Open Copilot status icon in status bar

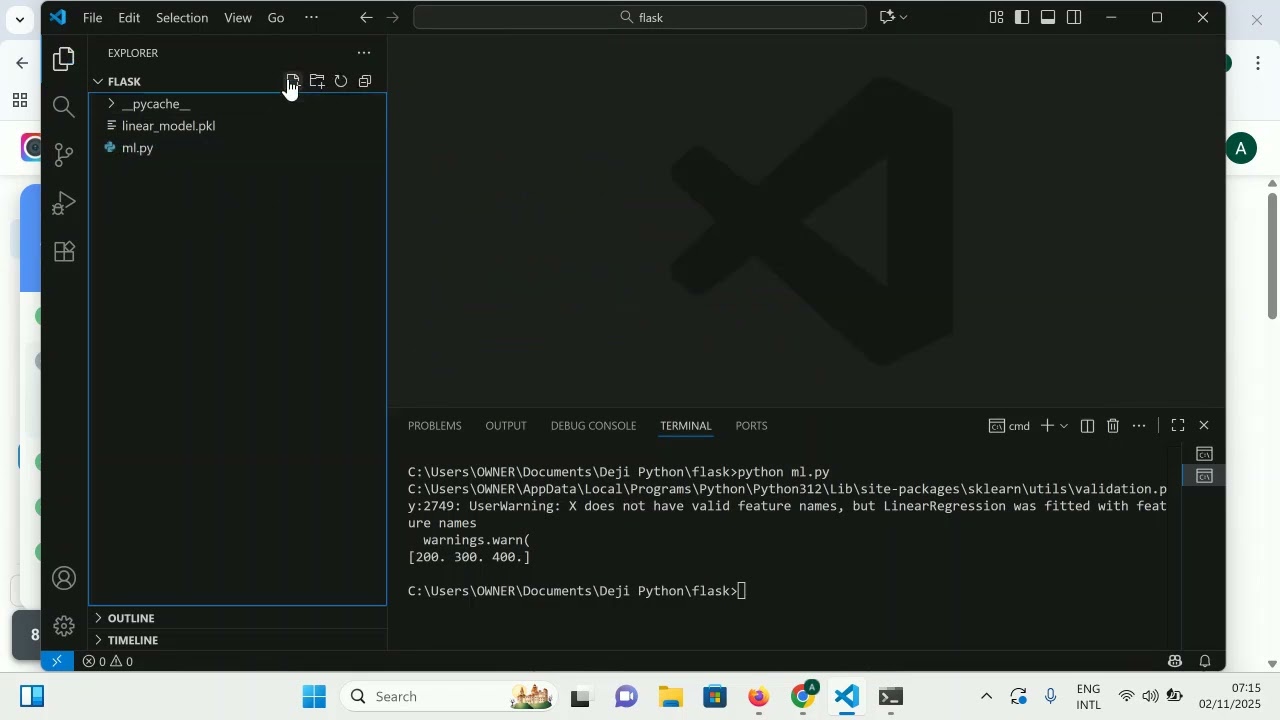(x=1175, y=661)
